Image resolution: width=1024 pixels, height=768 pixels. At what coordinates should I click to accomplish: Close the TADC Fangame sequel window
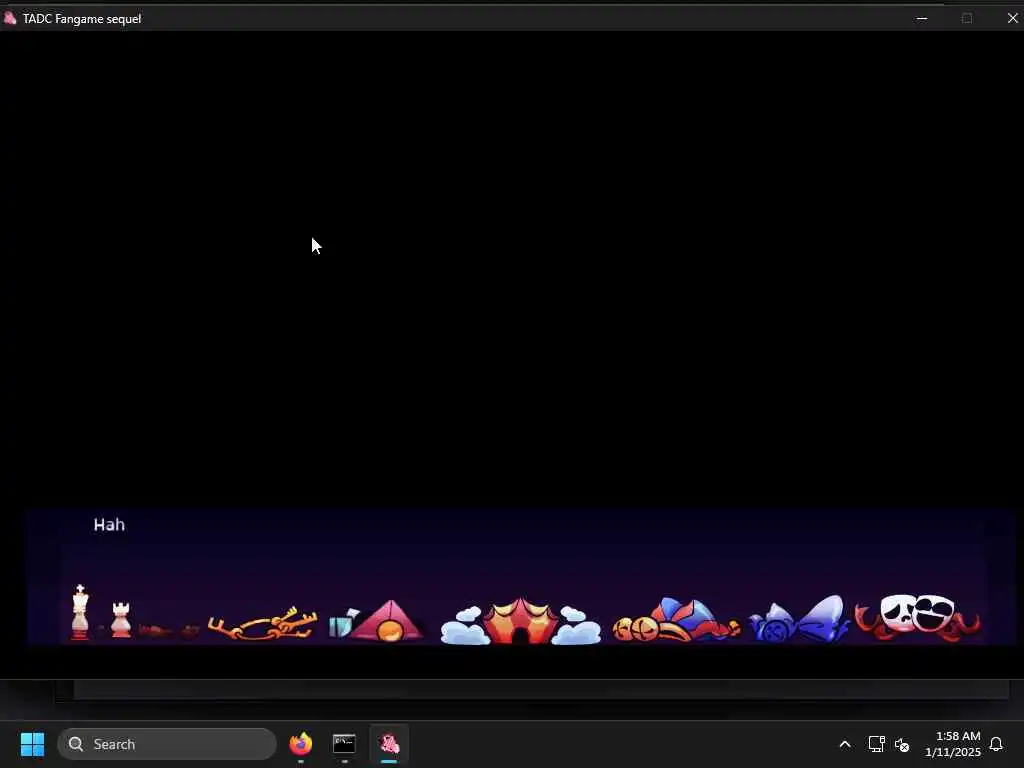click(1012, 18)
